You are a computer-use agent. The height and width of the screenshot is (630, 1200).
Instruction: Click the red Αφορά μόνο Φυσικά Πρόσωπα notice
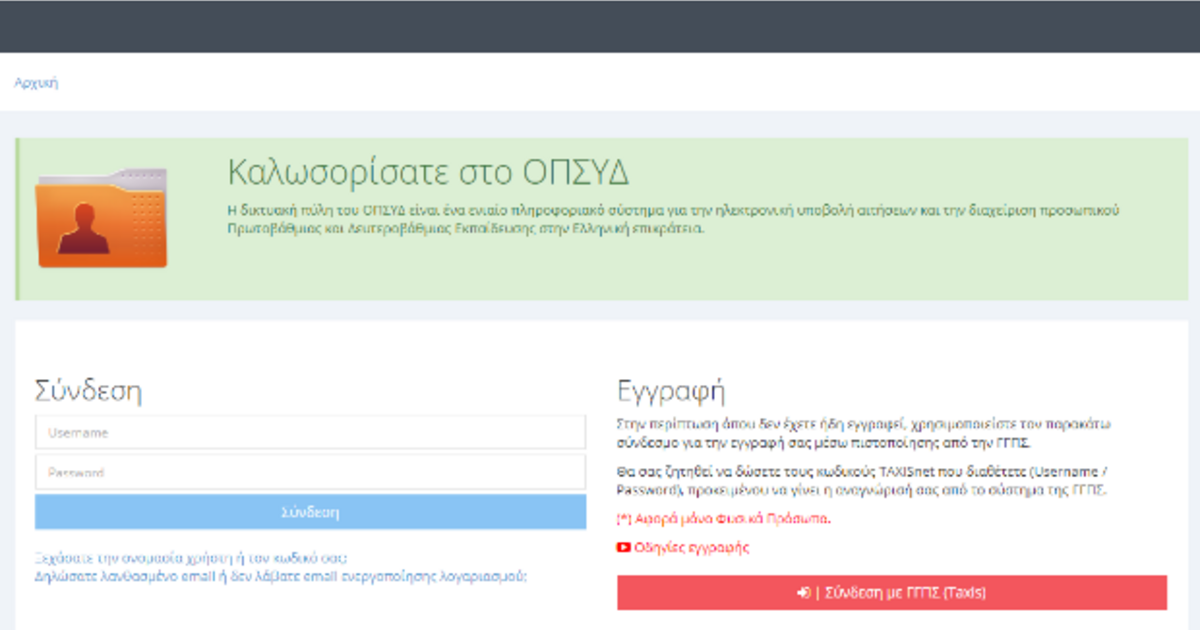[724, 519]
